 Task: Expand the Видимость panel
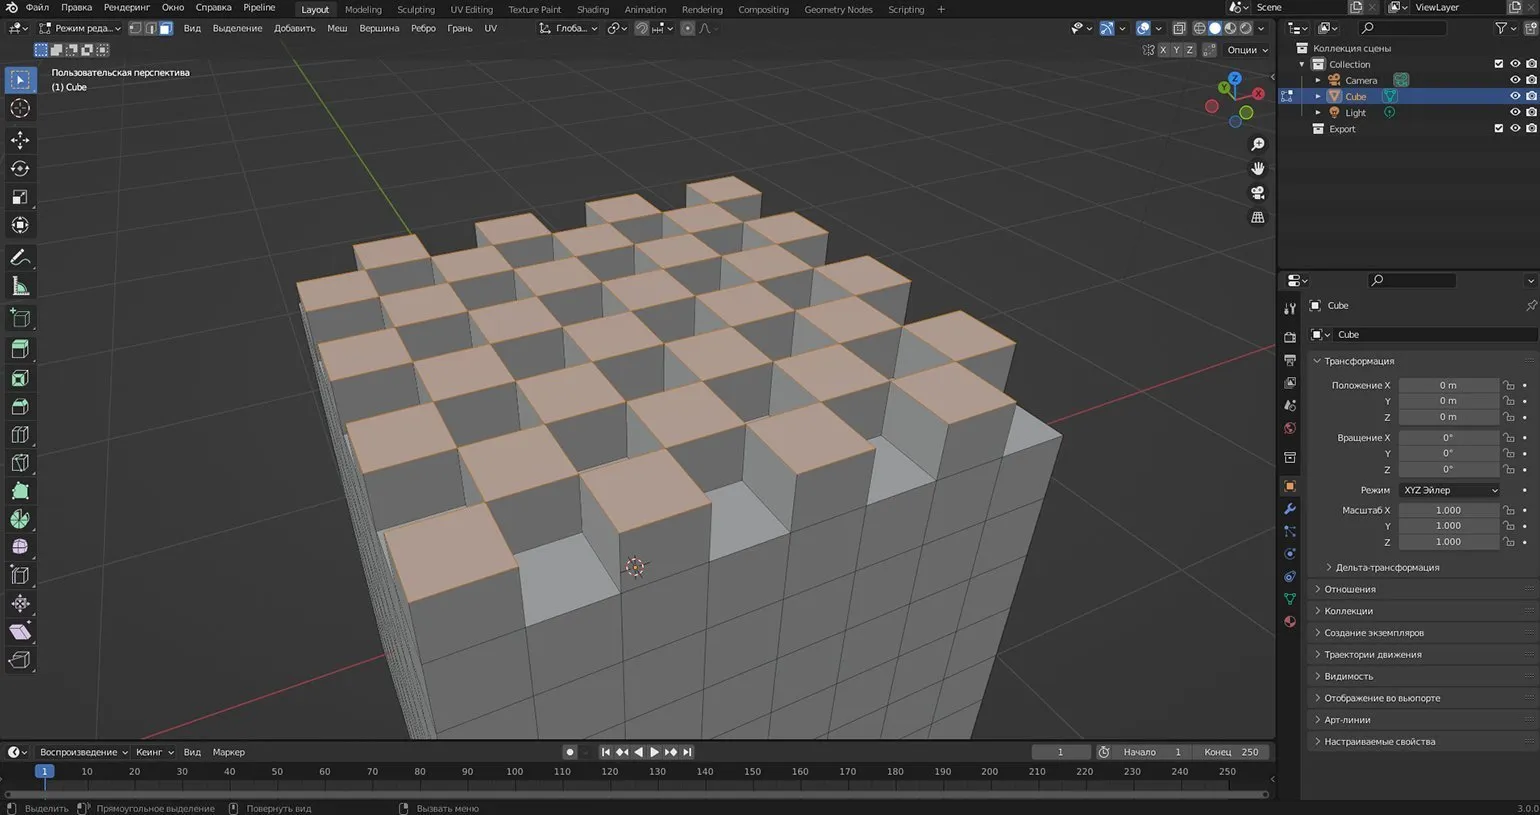pos(1348,676)
